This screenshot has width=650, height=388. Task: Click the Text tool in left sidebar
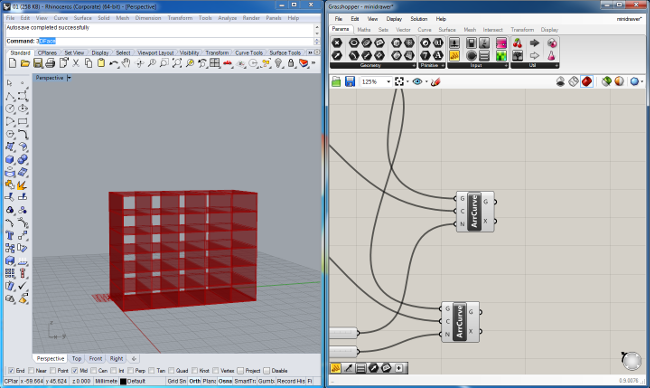[x=10, y=235]
